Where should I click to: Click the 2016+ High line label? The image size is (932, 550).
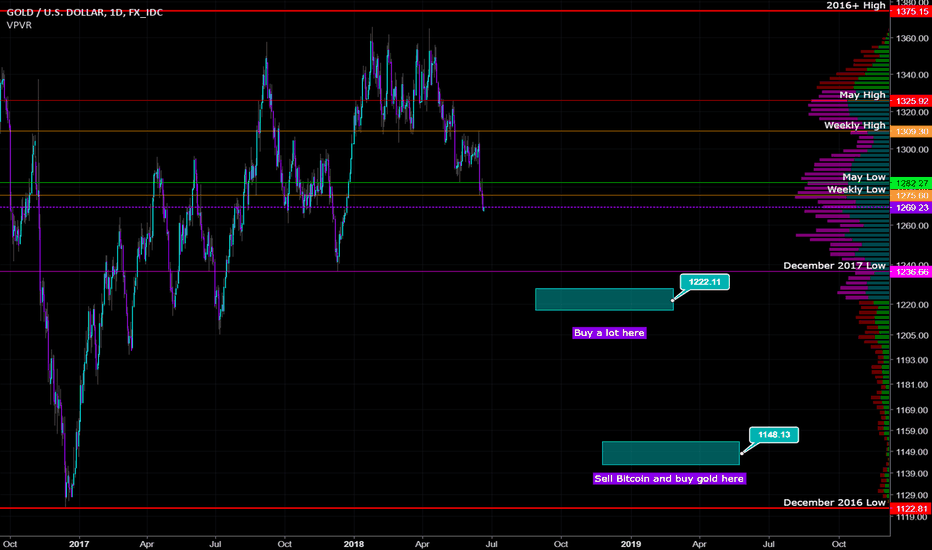coord(856,5)
